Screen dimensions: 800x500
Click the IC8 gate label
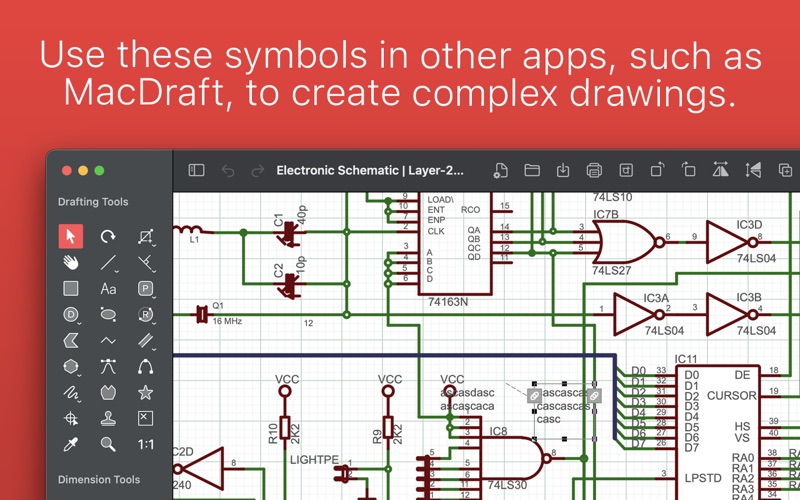(498, 431)
